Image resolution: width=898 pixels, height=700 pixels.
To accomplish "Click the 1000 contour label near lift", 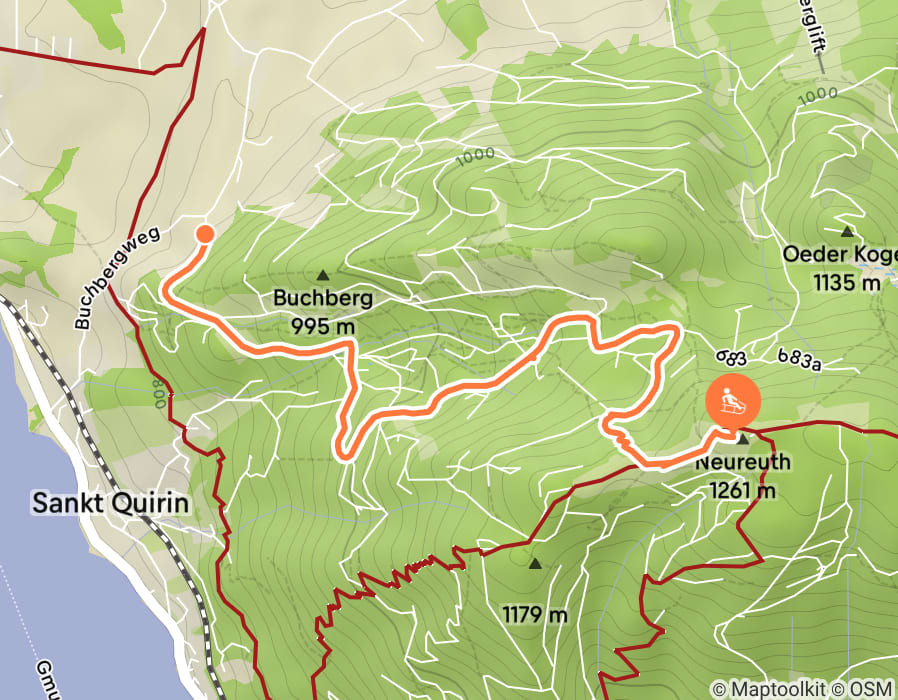I will point(818,96).
